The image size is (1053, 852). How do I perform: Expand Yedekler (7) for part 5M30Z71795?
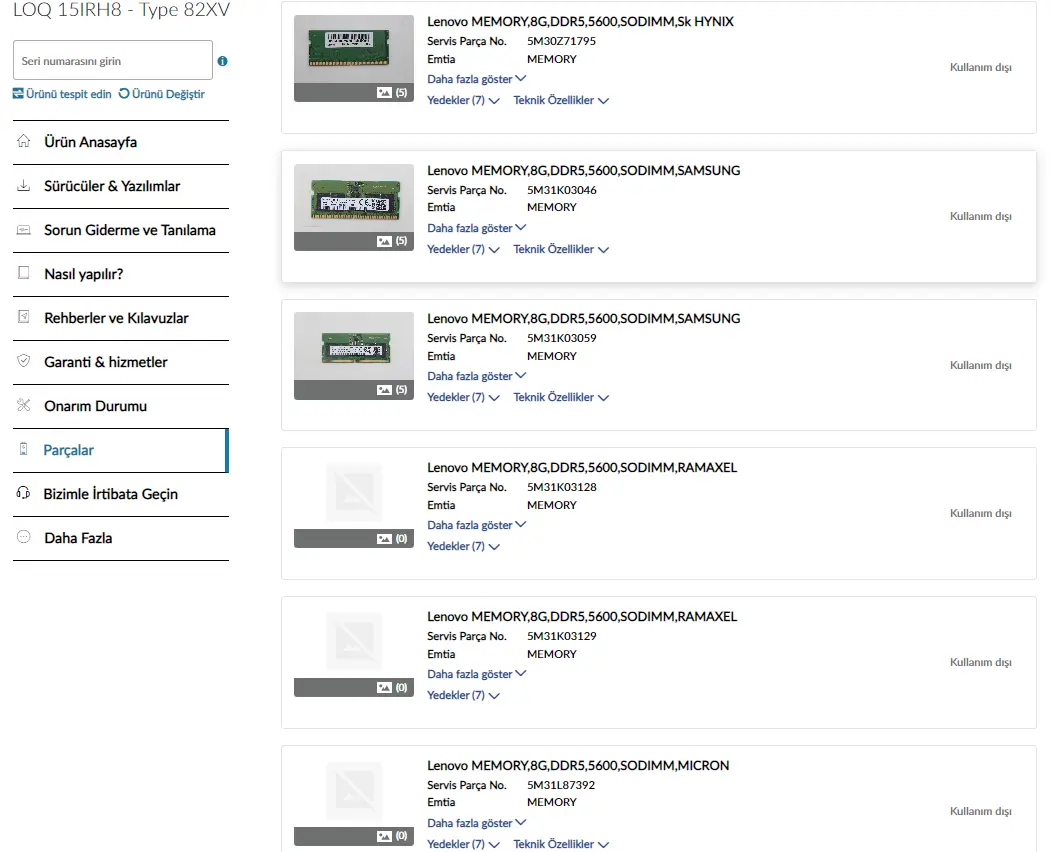463,100
